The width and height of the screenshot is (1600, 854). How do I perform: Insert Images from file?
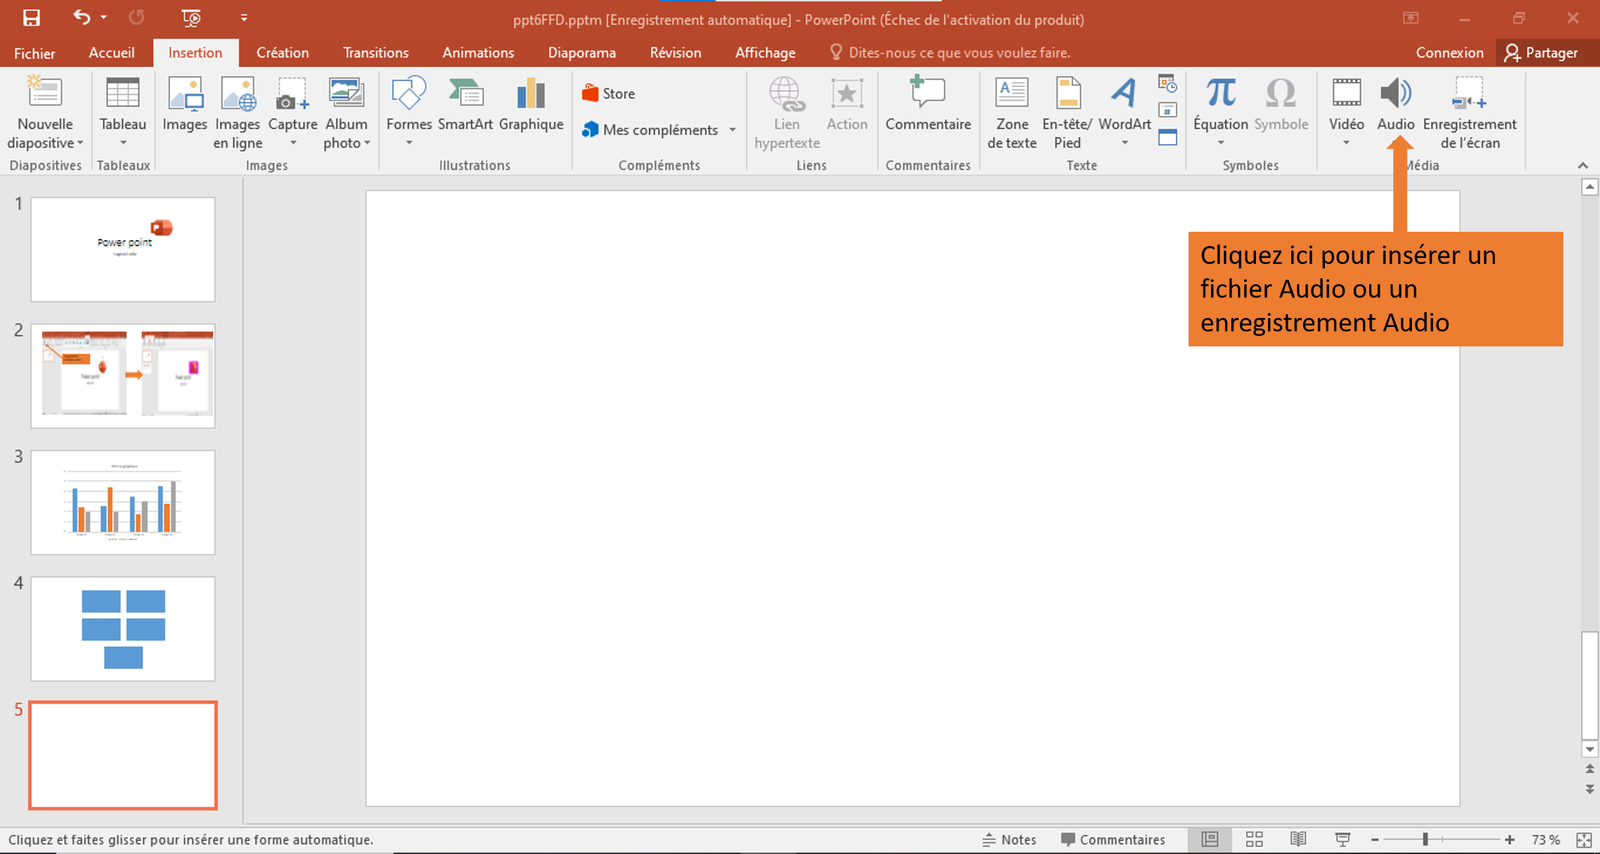pos(185,104)
